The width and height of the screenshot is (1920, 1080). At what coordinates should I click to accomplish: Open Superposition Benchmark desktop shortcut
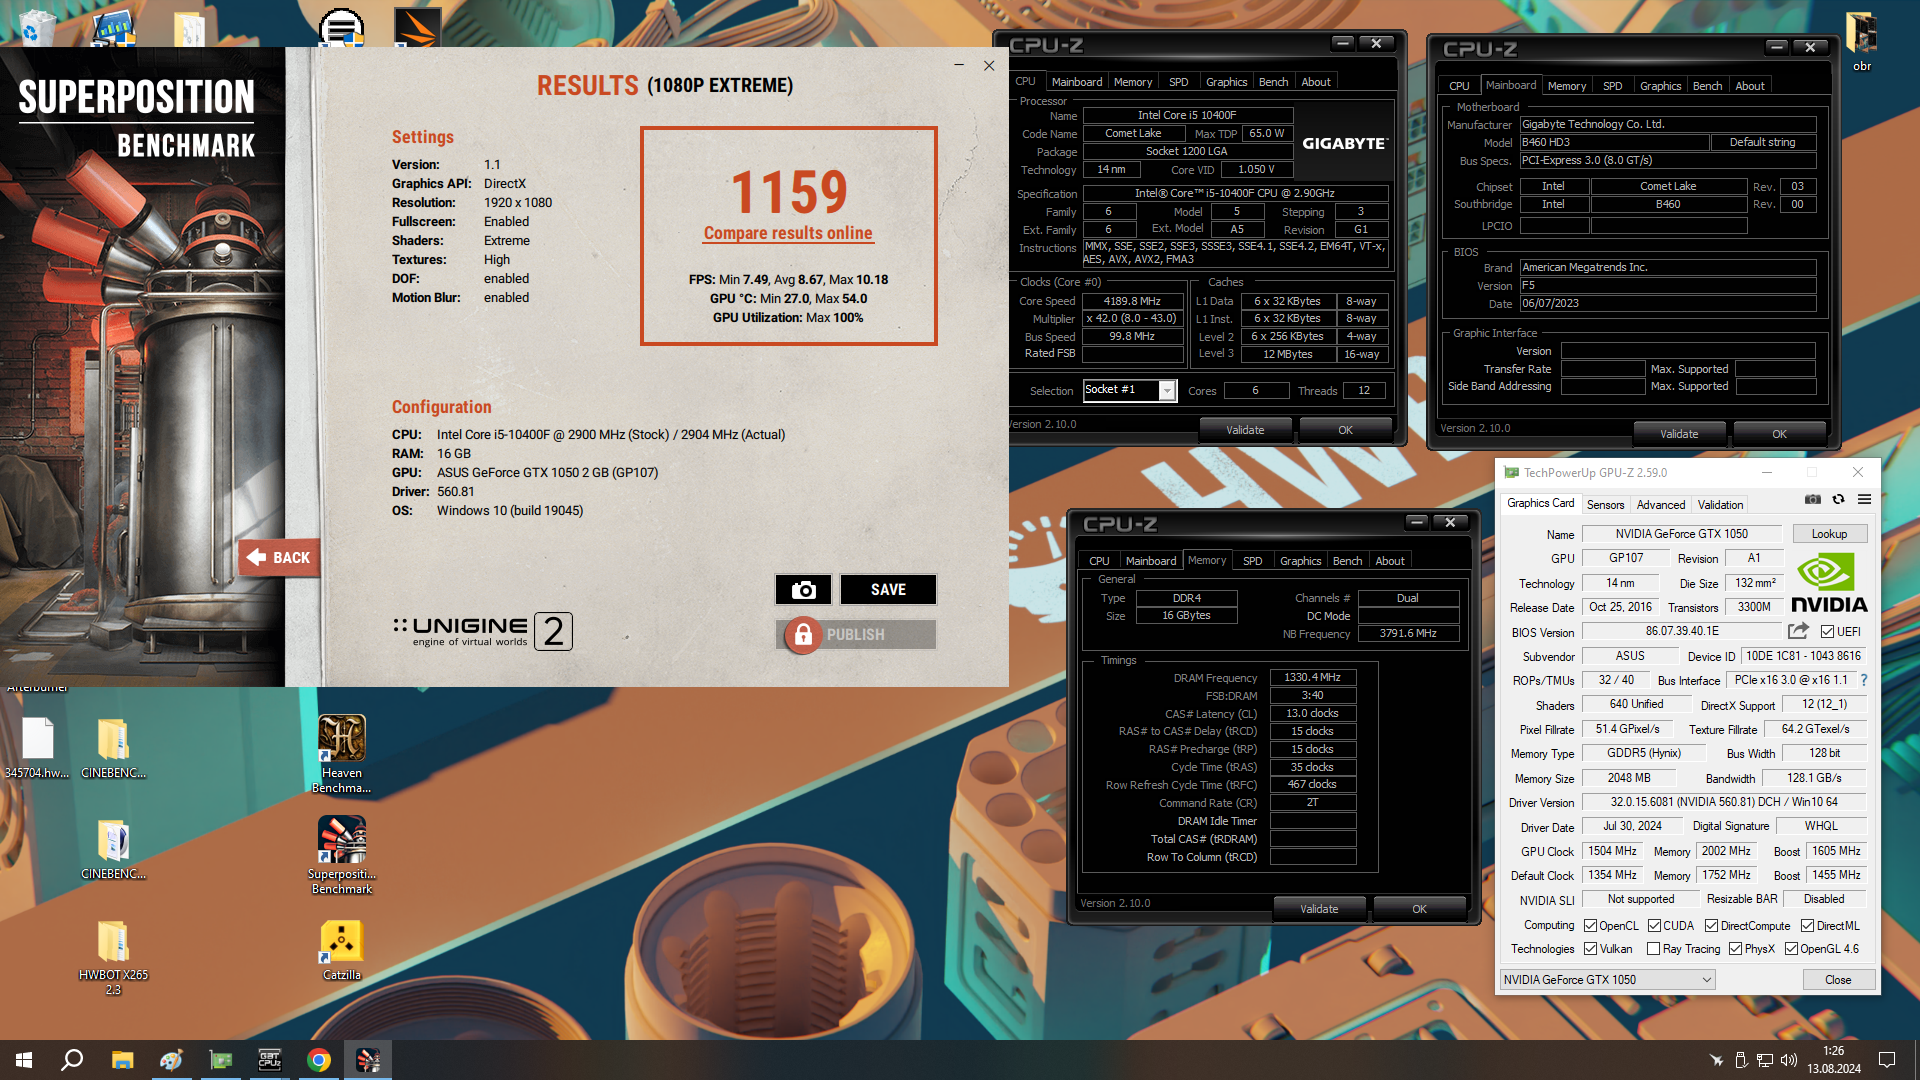click(x=342, y=855)
